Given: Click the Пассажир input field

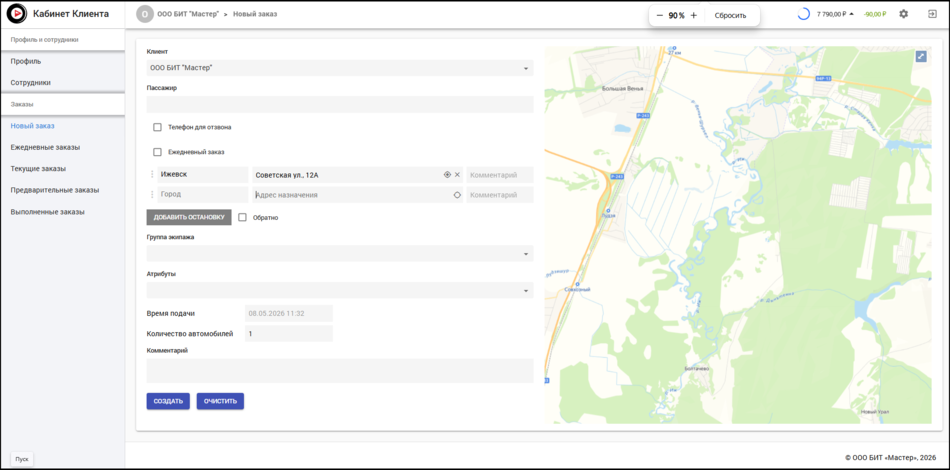Looking at the screenshot, I should (x=340, y=104).
